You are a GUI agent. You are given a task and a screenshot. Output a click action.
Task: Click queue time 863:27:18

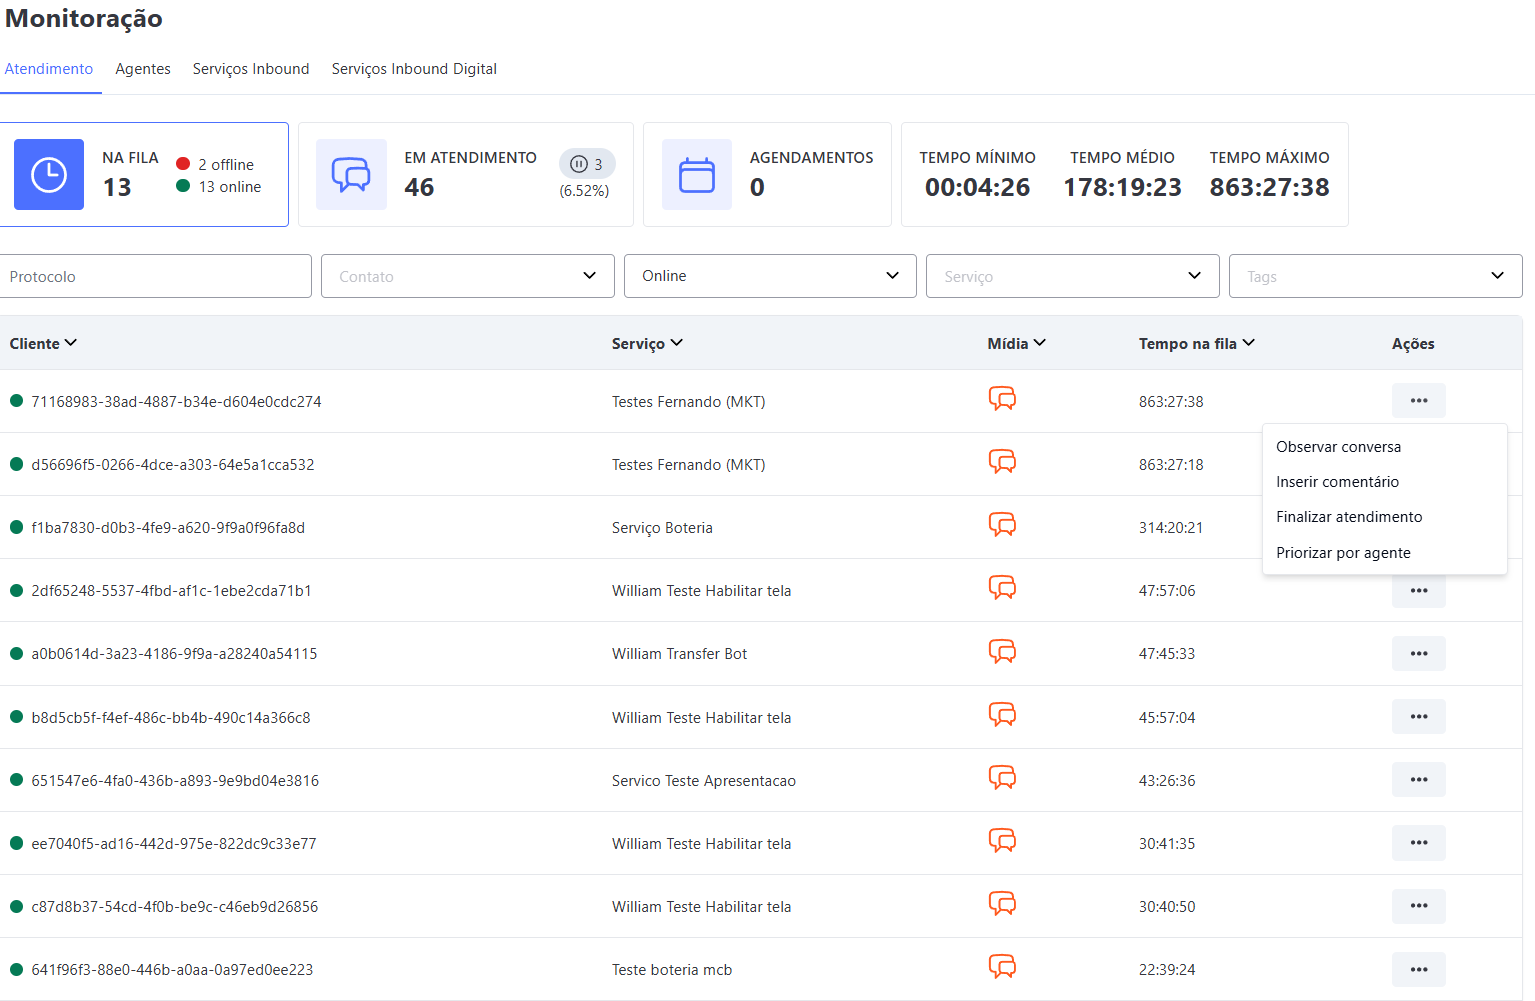pos(1171,465)
